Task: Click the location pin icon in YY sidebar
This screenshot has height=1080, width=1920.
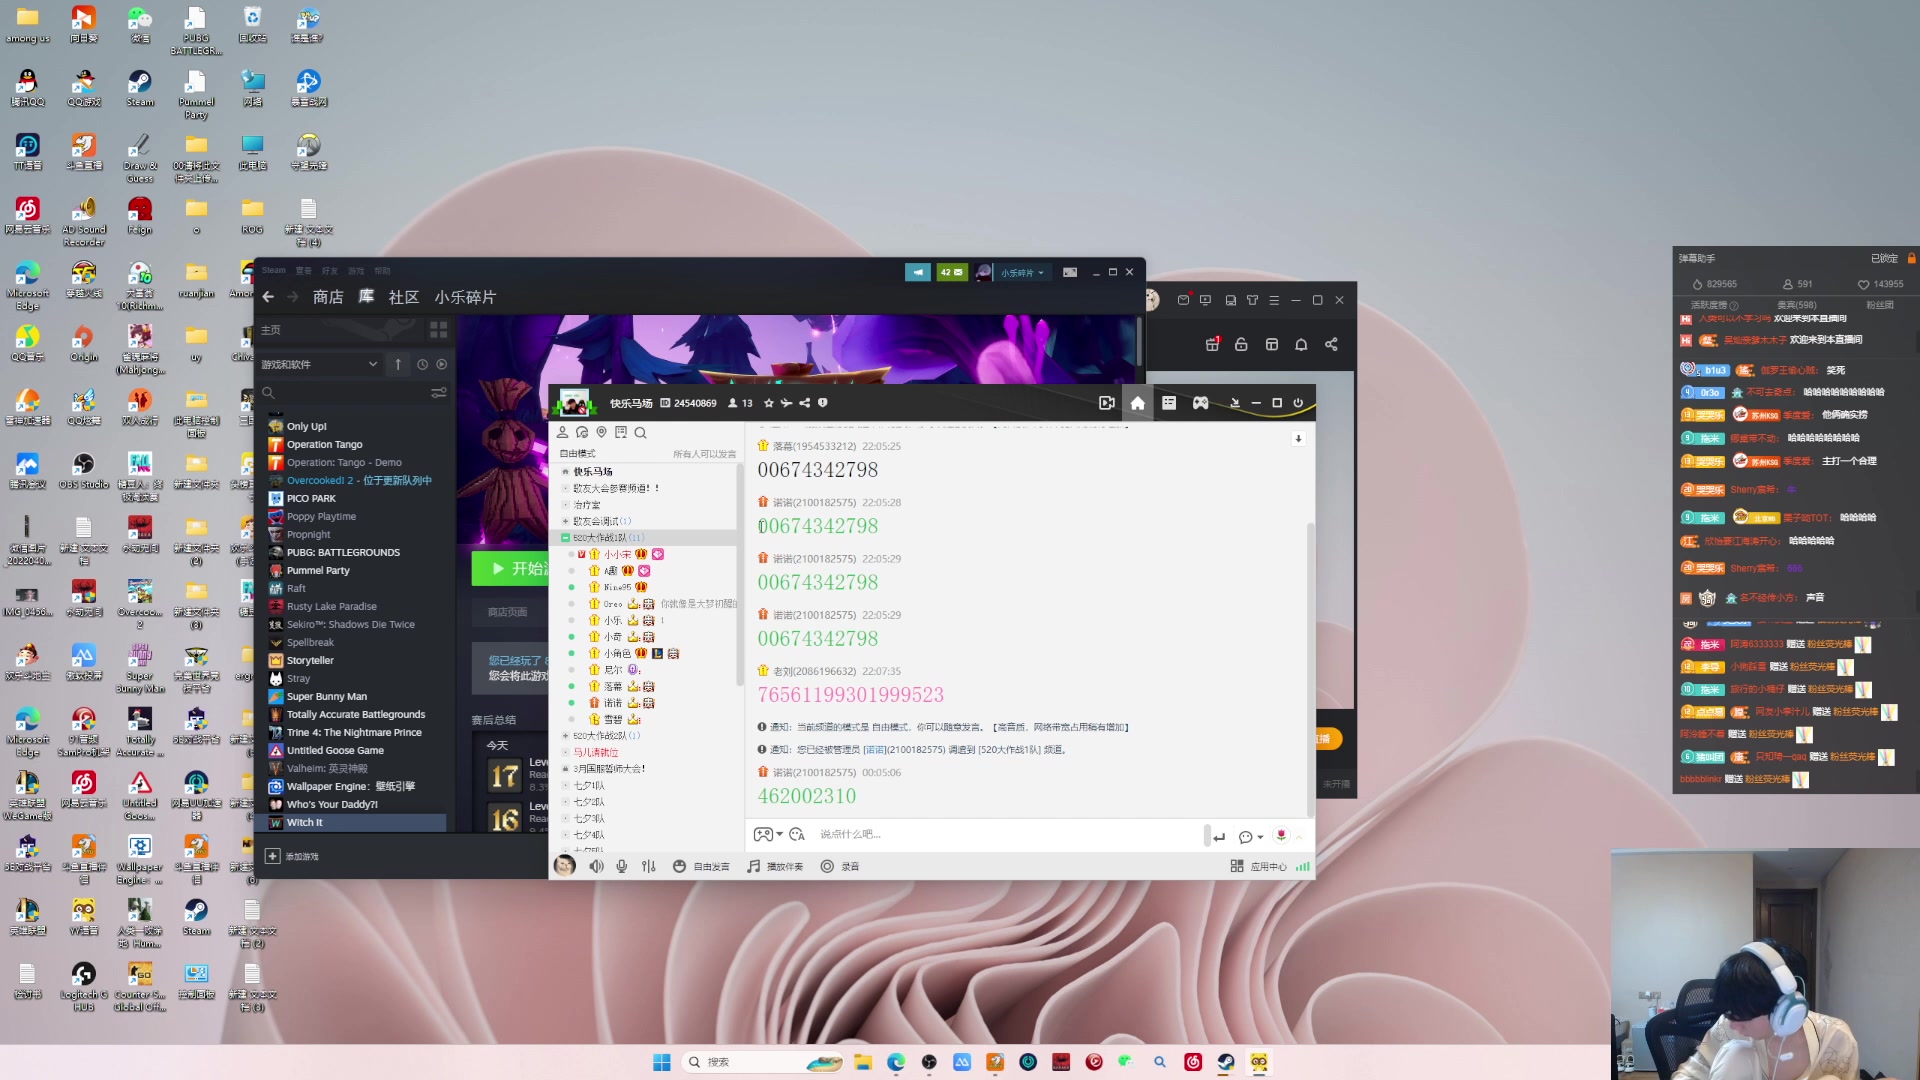Action: (x=601, y=433)
